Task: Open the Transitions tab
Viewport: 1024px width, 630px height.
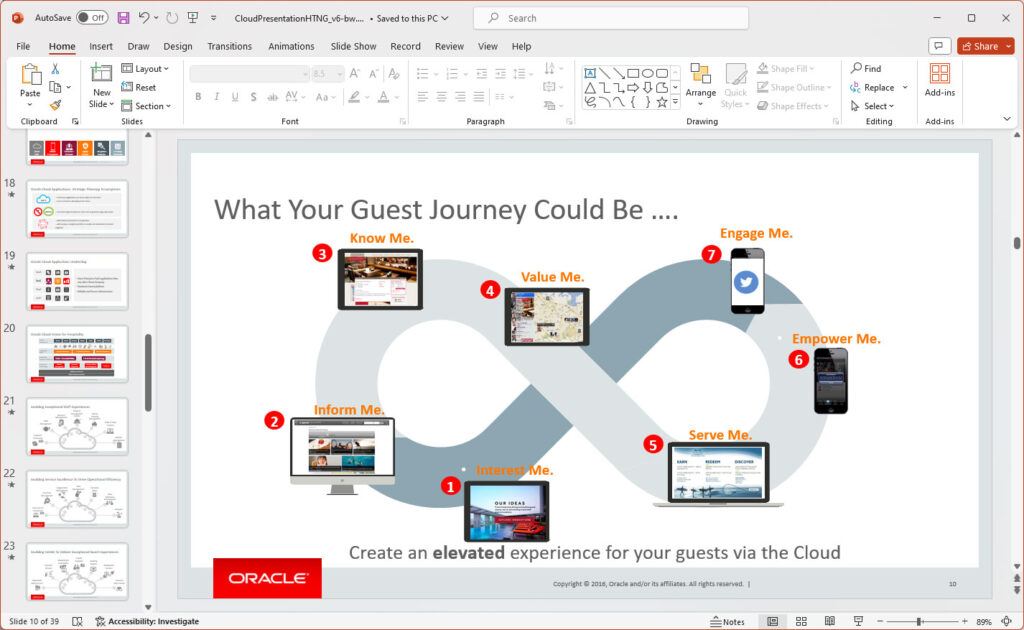Action: (x=229, y=46)
